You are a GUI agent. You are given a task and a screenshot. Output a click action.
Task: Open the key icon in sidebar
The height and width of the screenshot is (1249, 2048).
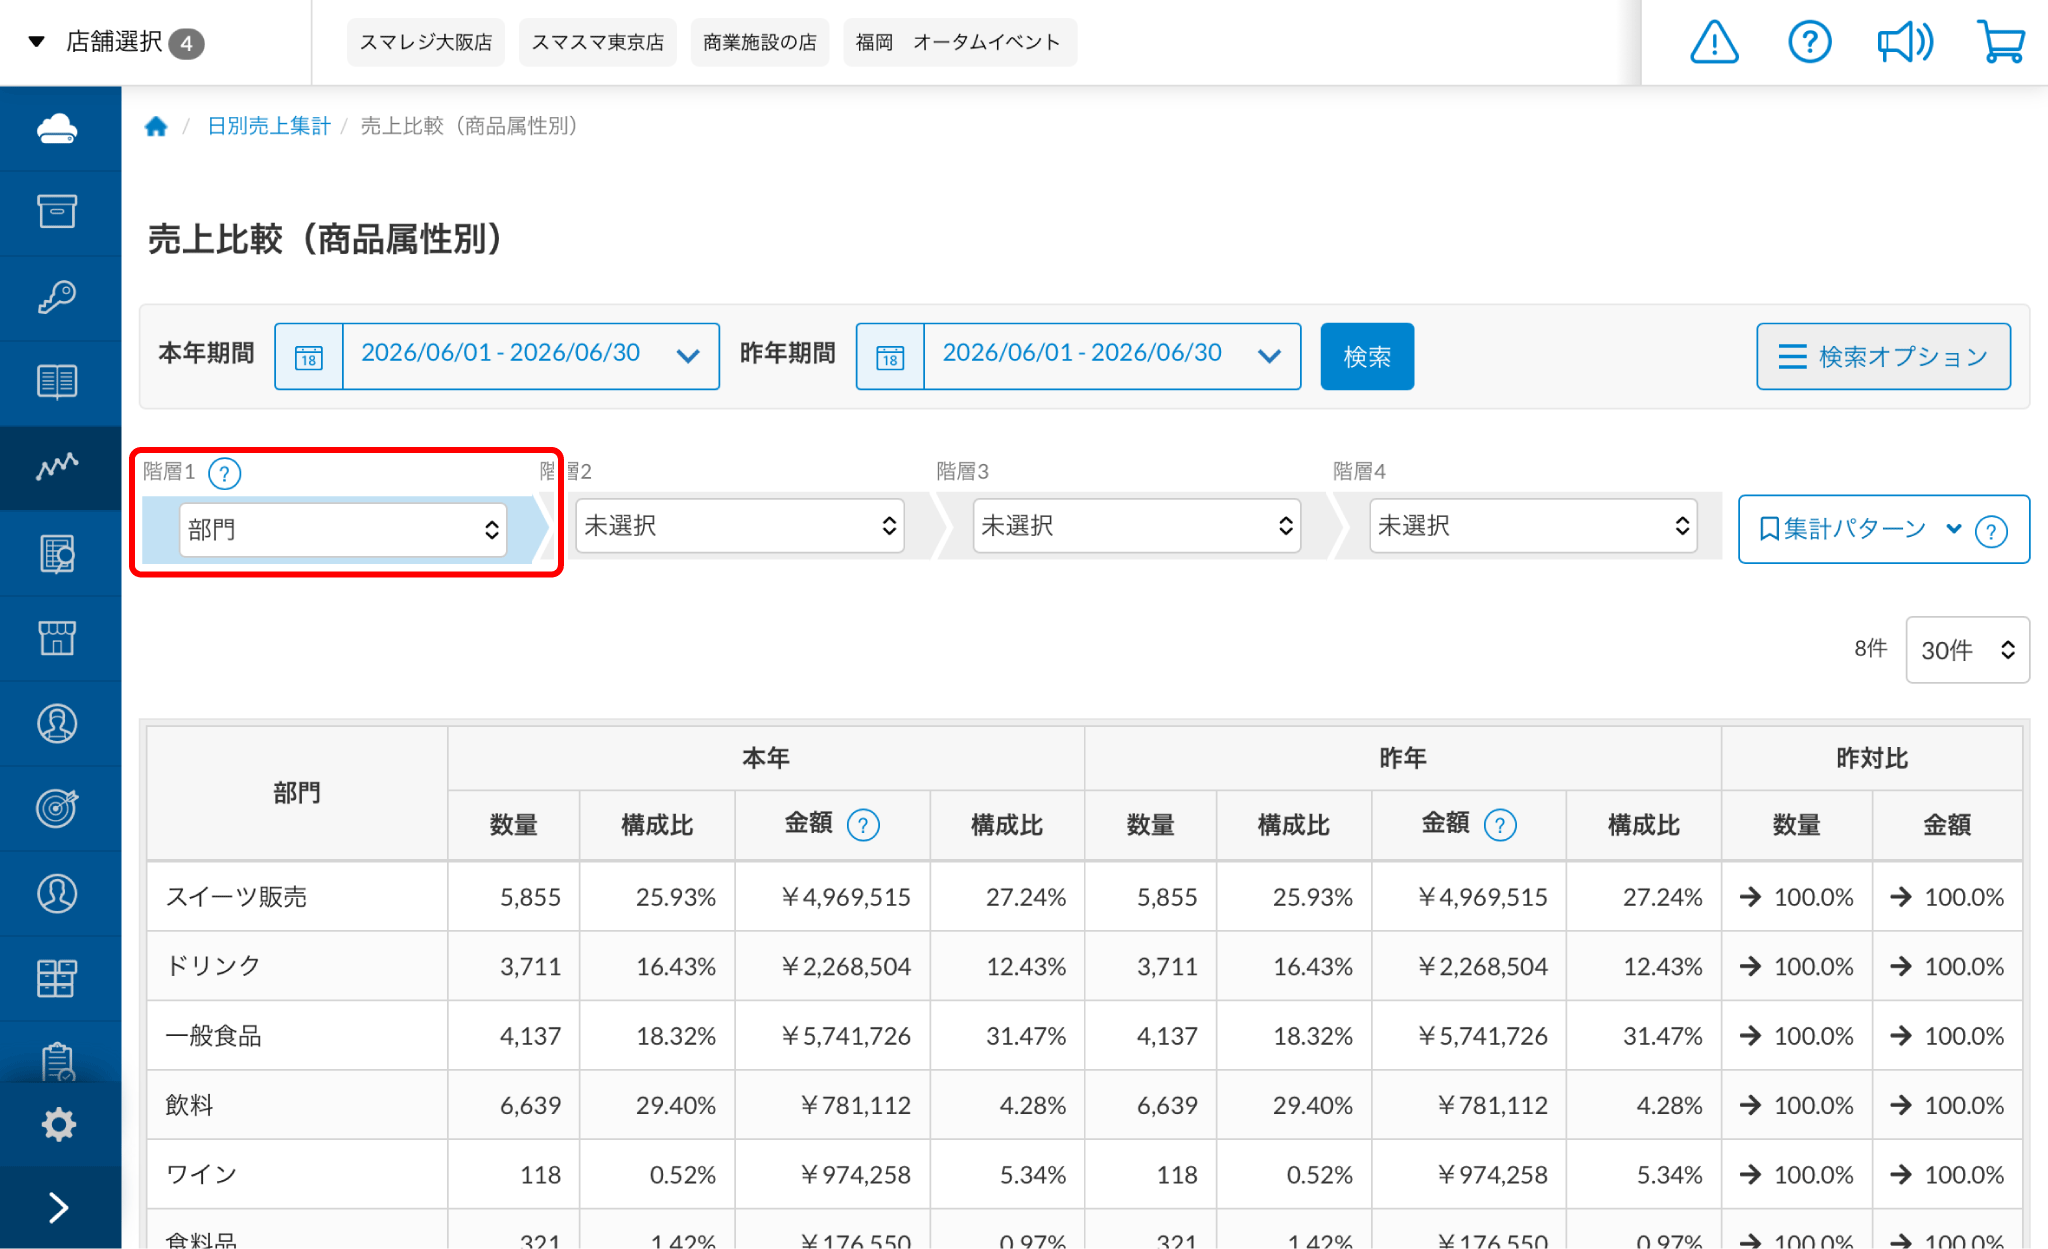tap(57, 297)
